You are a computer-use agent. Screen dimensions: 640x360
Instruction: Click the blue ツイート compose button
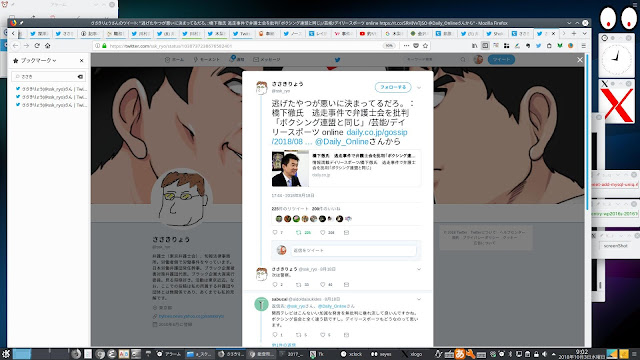501,60
